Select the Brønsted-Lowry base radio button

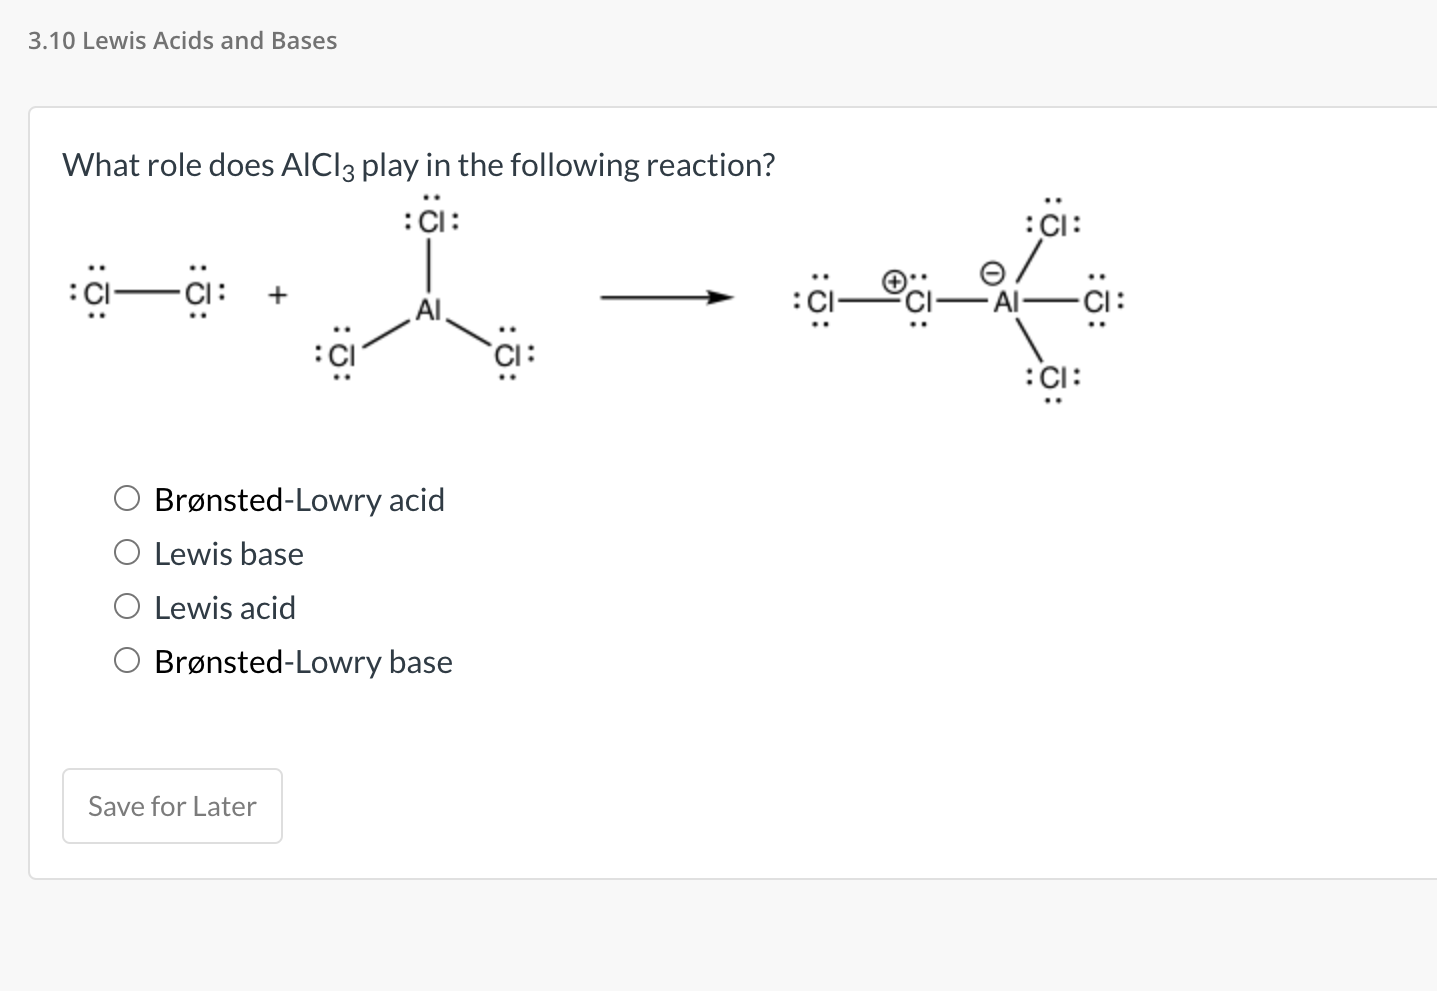(x=127, y=658)
